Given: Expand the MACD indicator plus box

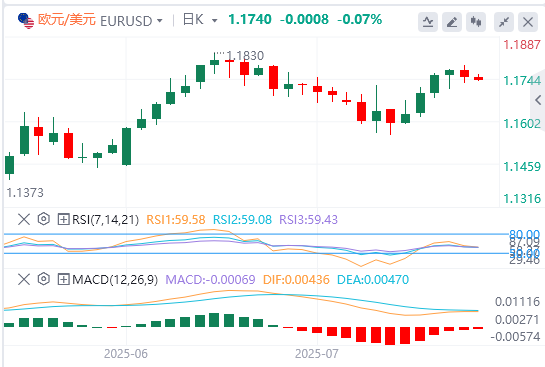Looking at the screenshot, I should pos(63,279).
